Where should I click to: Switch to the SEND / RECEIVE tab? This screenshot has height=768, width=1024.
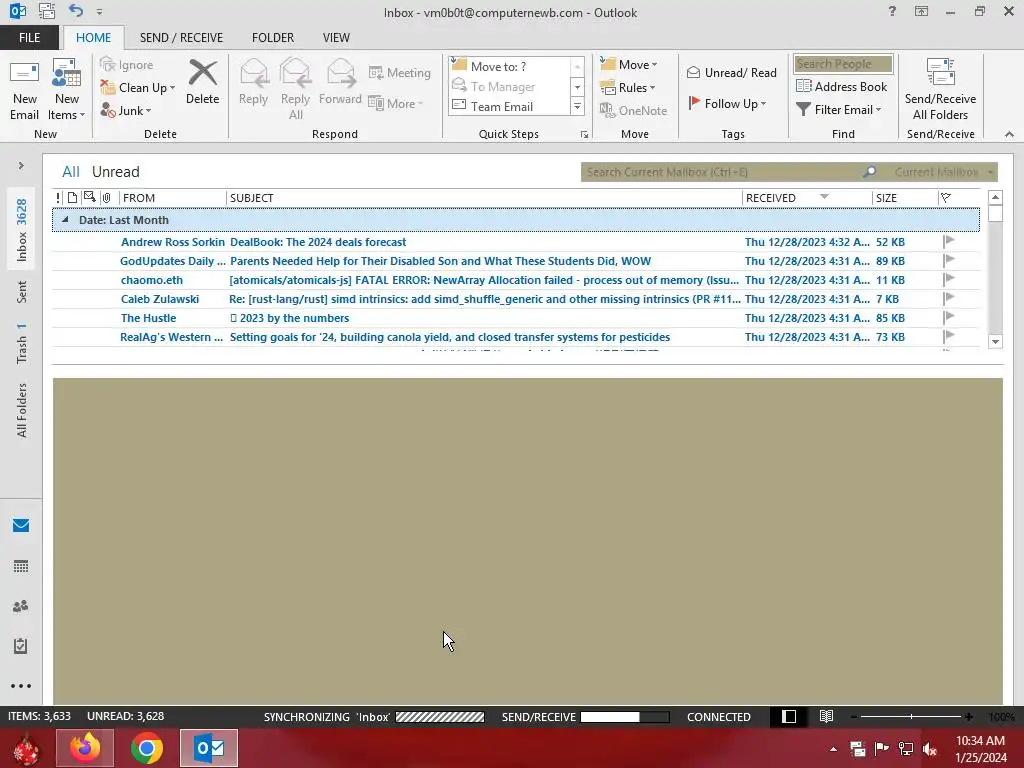point(181,38)
